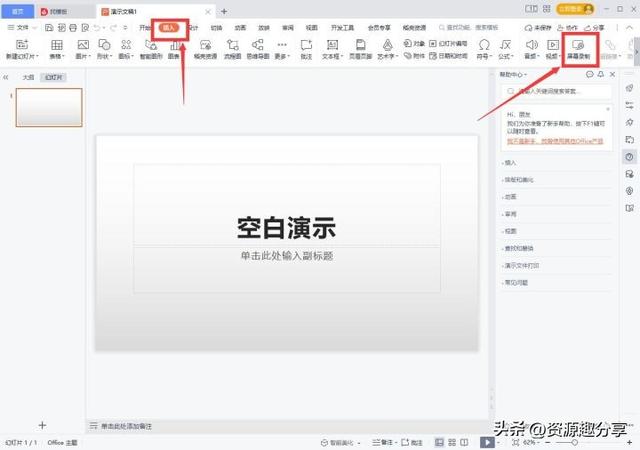Viewport: 640px width, 450px height.
Task: Open the 视图 (View) ribbon tab
Action: click(x=311, y=27)
